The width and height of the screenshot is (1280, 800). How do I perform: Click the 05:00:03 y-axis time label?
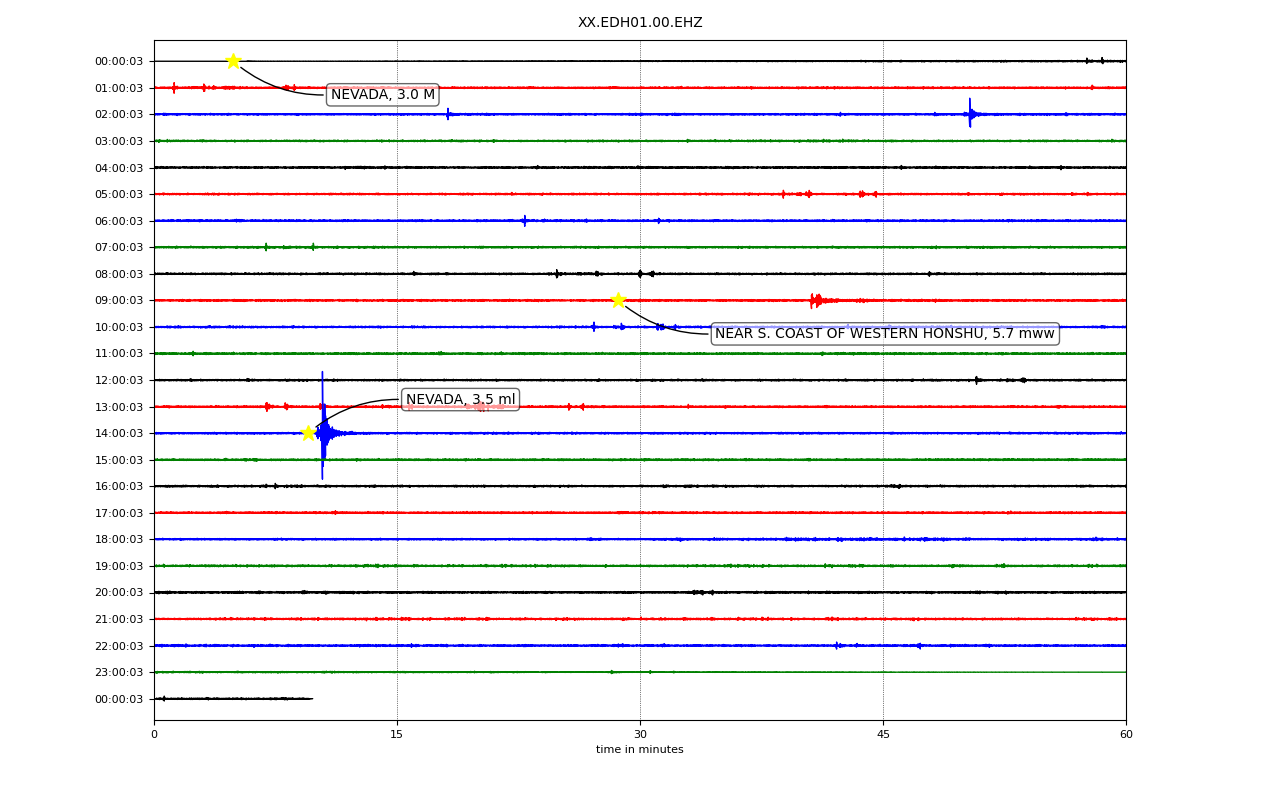coord(119,194)
